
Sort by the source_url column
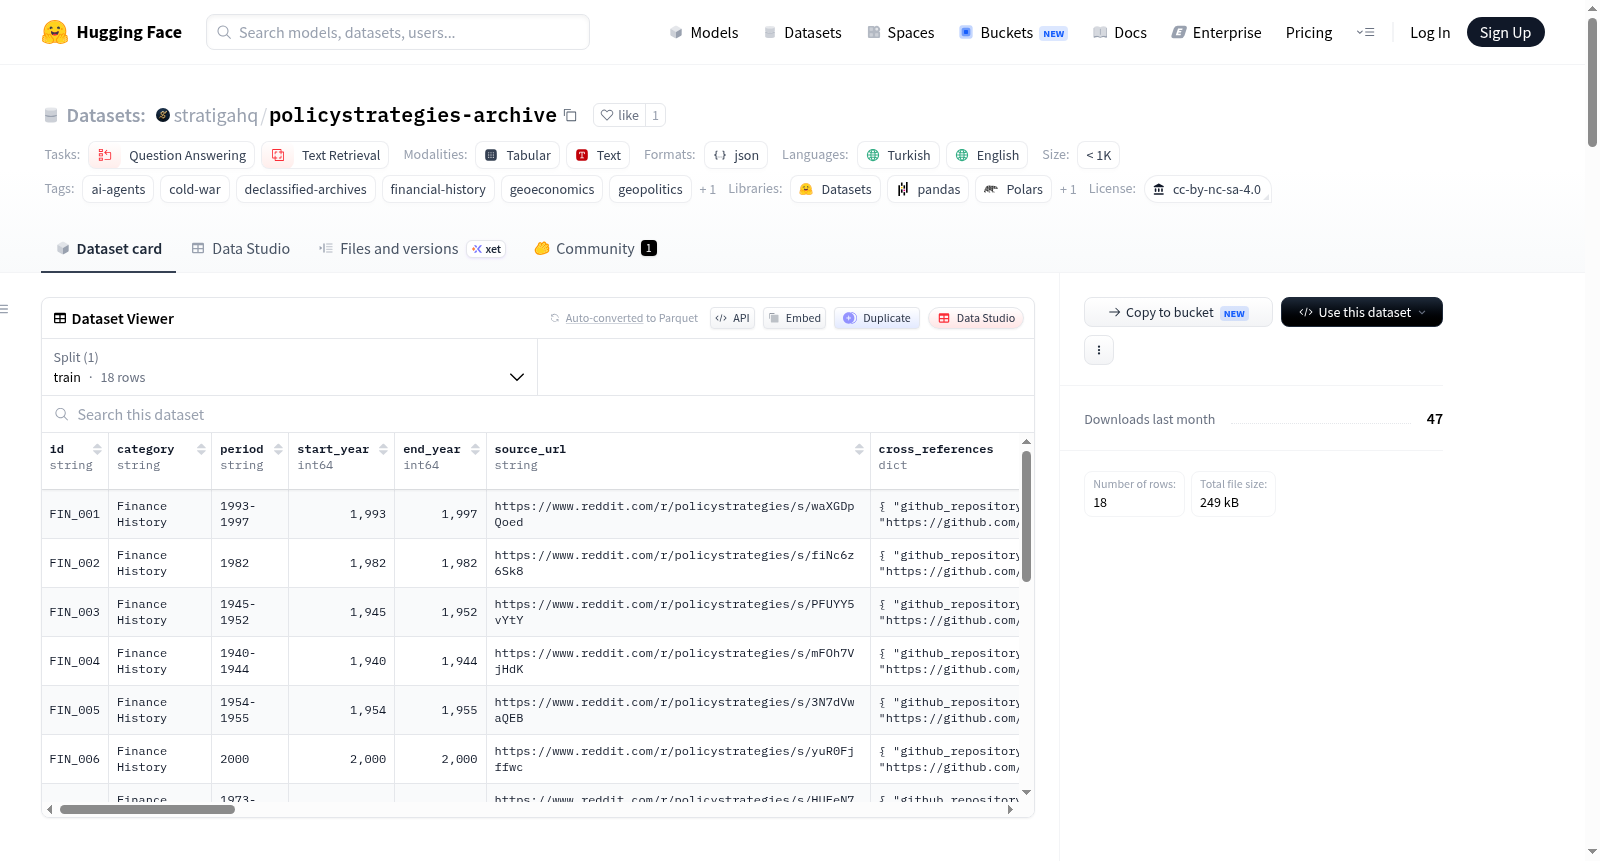click(859, 449)
